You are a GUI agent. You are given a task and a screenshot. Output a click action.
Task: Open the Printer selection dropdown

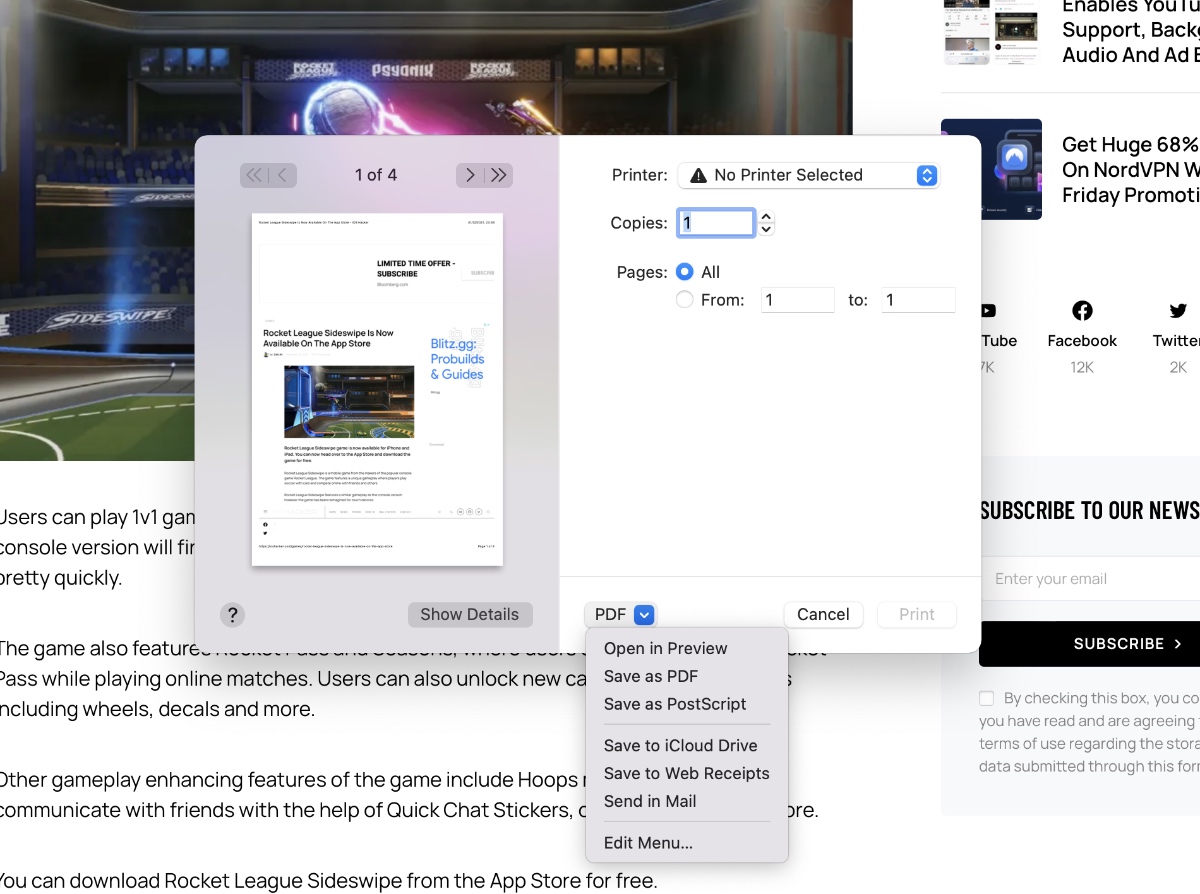809,175
